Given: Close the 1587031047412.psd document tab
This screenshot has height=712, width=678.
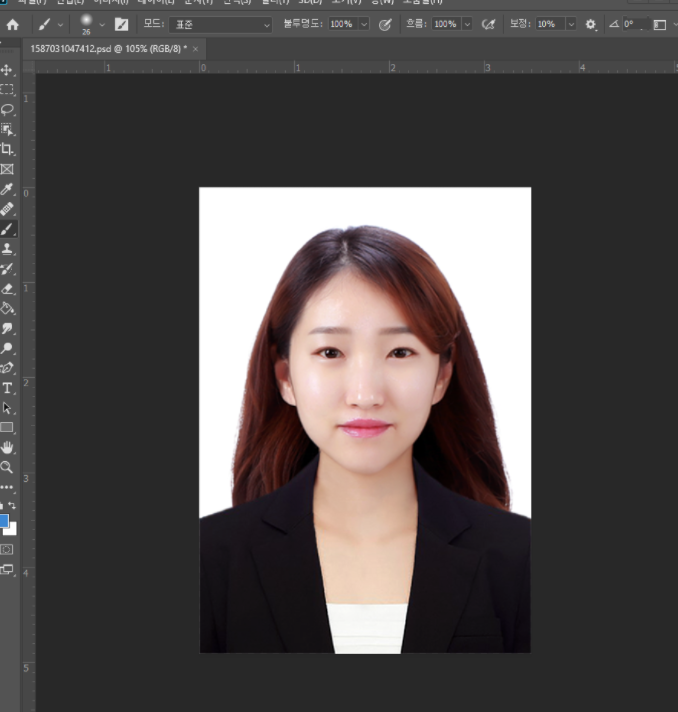Looking at the screenshot, I should pyautogui.click(x=195, y=49).
